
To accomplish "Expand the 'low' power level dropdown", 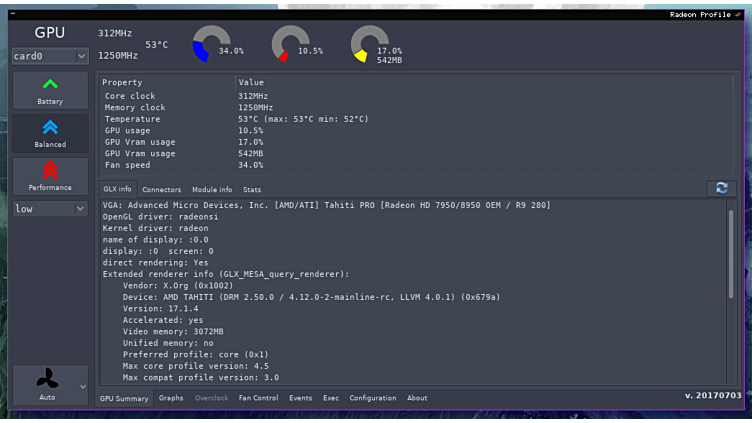I will point(50,209).
